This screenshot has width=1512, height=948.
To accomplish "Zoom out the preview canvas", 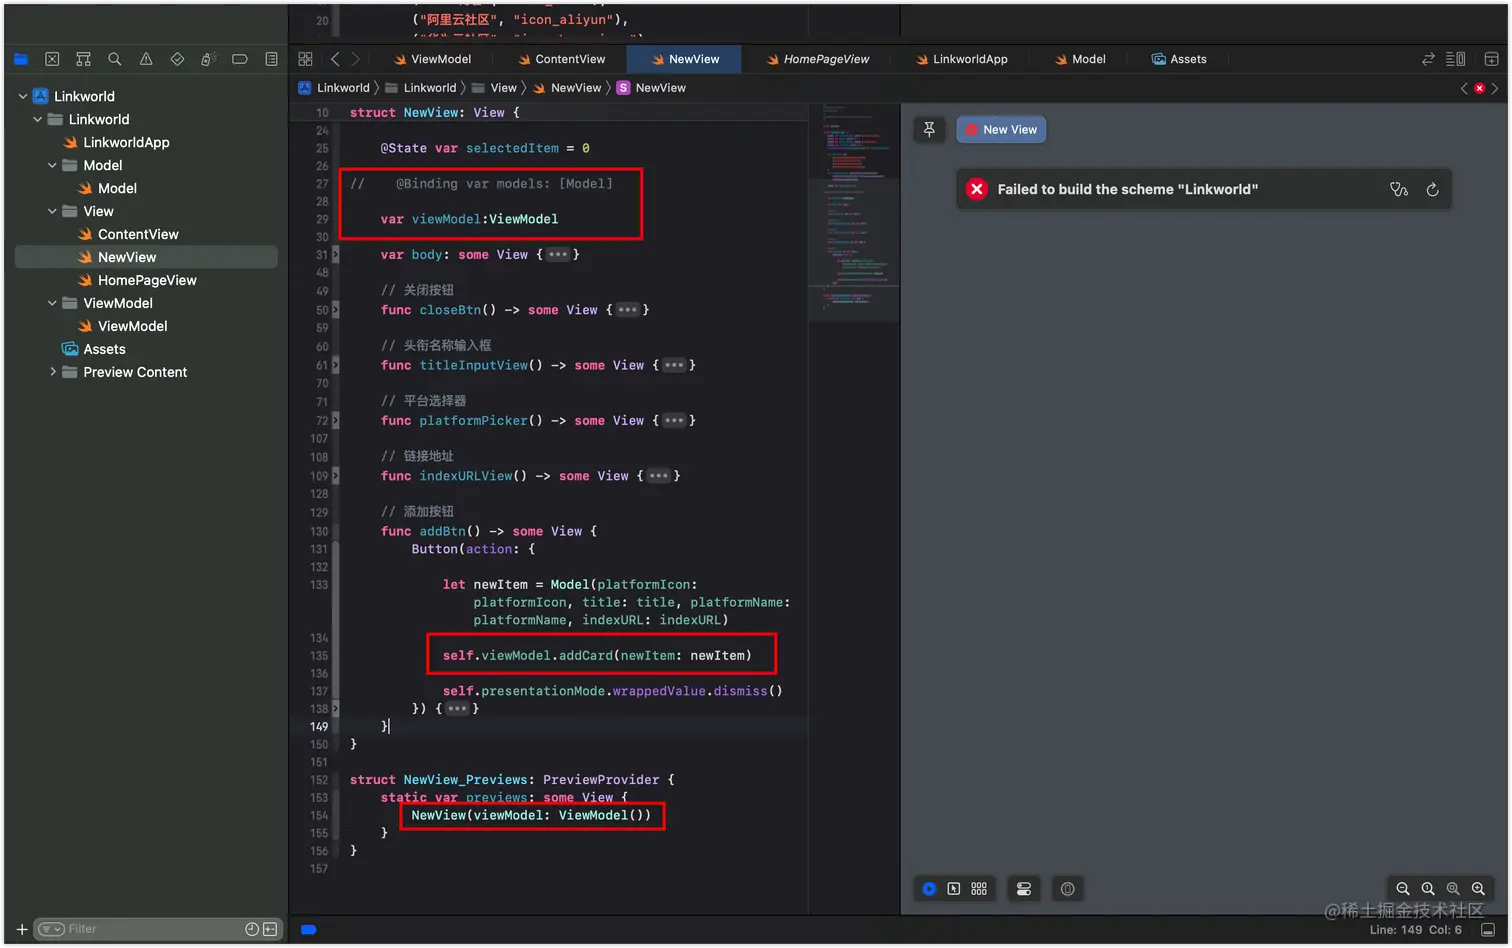I will coord(1403,889).
